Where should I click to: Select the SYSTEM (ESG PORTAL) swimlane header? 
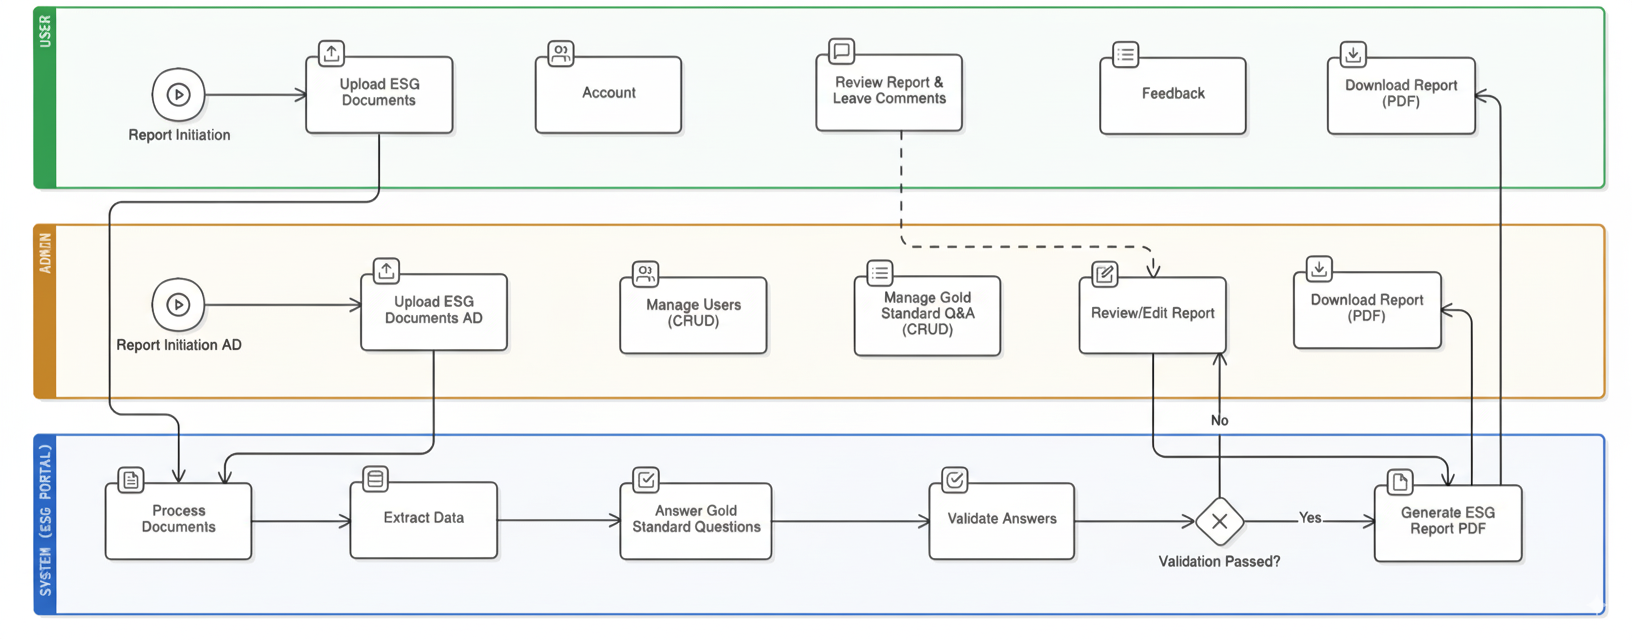pyautogui.click(x=45, y=523)
